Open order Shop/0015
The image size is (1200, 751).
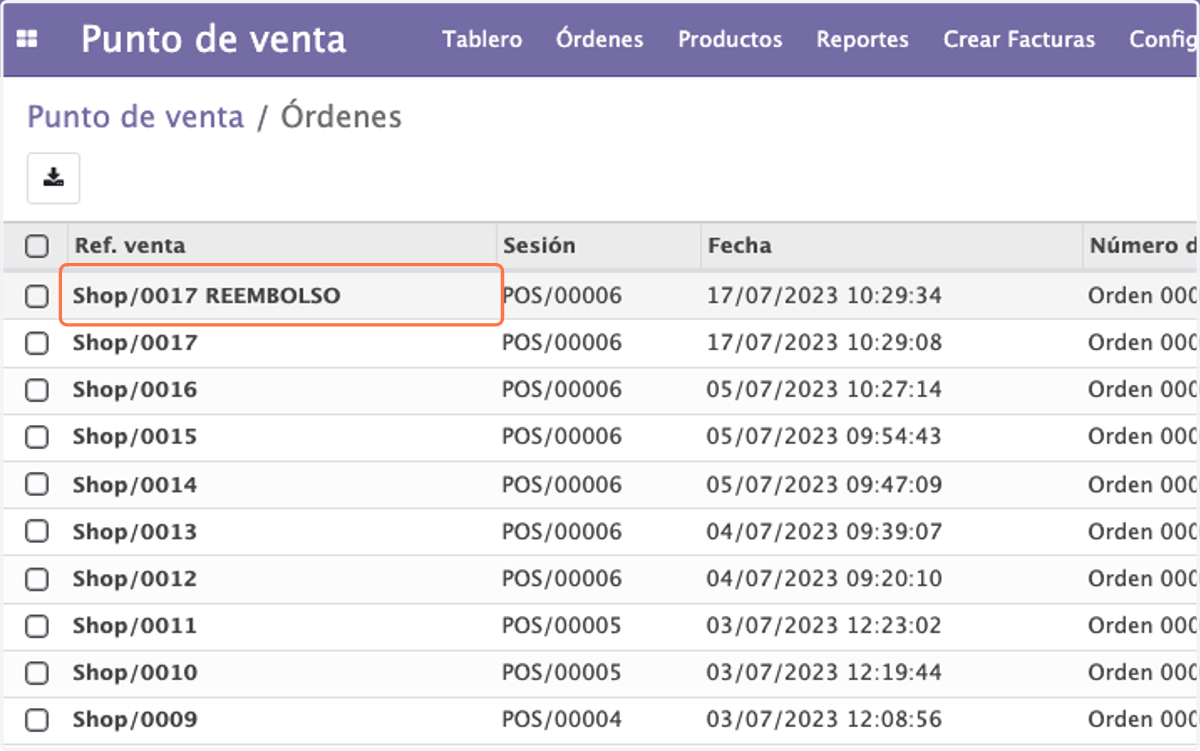pyautogui.click(x=135, y=437)
